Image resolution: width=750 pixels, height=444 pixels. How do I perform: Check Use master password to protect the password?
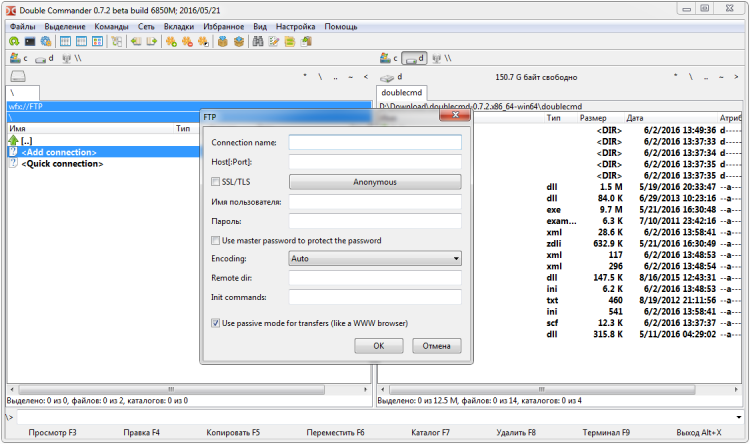point(216,240)
